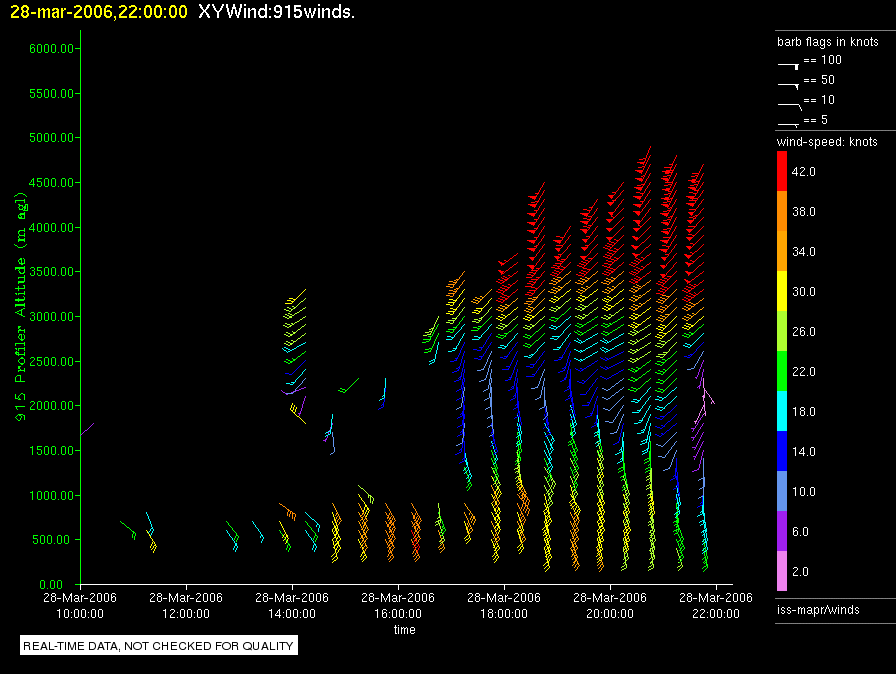
Task: Pick the green 22.0 knots color swatch
Action: 783,372
